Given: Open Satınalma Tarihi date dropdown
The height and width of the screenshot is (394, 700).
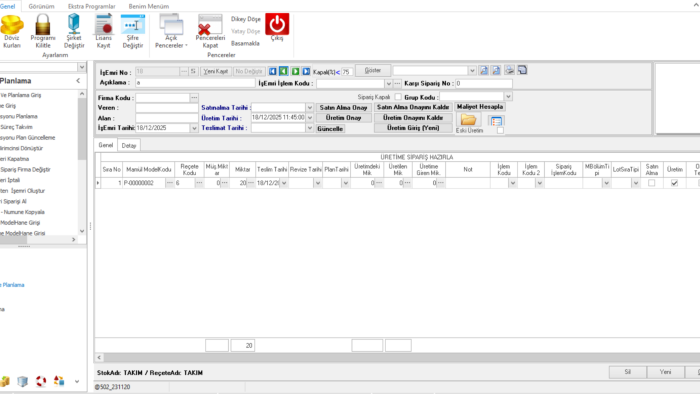Looking at the screenshot, I should (x=309, y=108).
